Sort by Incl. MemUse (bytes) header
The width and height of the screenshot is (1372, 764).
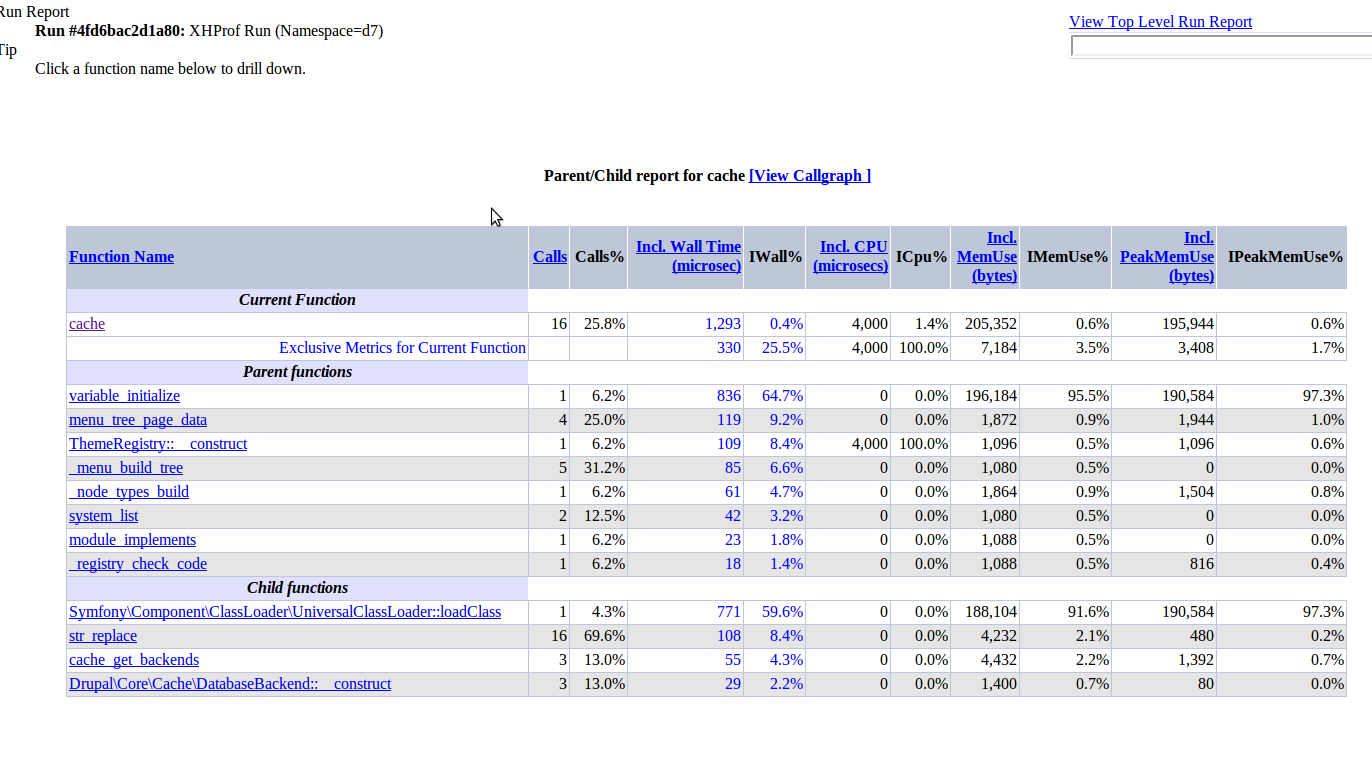[x=988, y=256]
